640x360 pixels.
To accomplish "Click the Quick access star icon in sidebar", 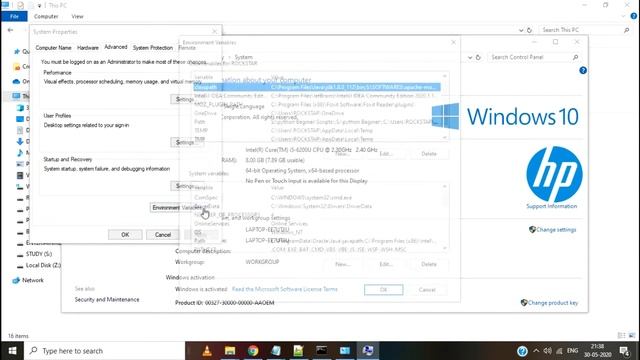I will tap(17, 51).
